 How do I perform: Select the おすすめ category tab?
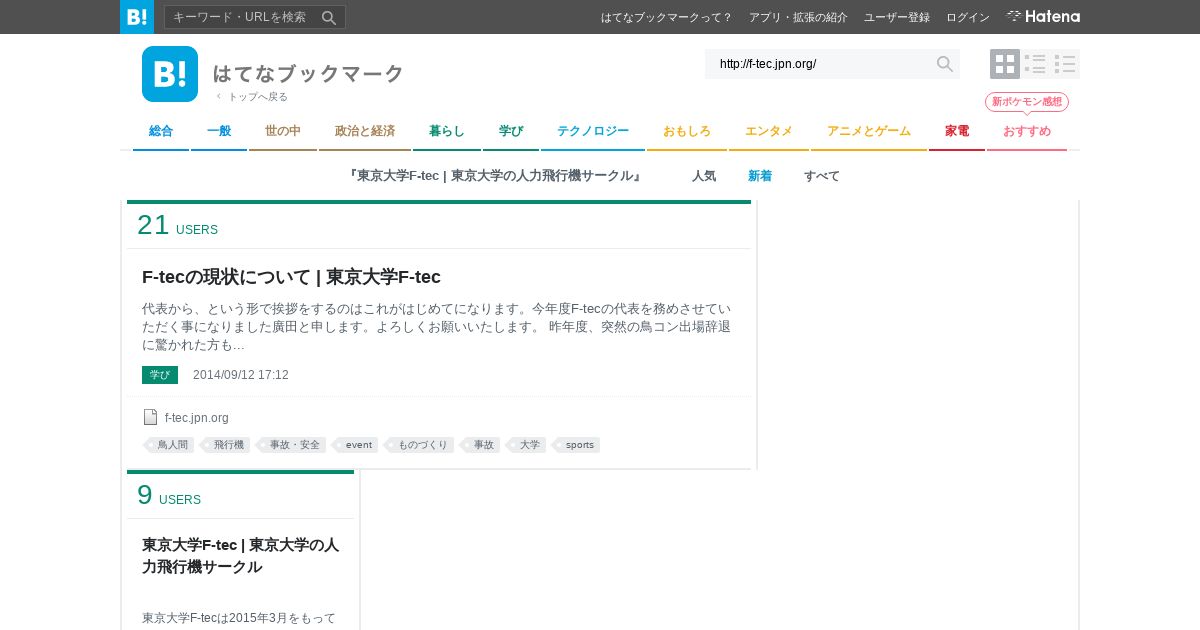click(1027, 131)
